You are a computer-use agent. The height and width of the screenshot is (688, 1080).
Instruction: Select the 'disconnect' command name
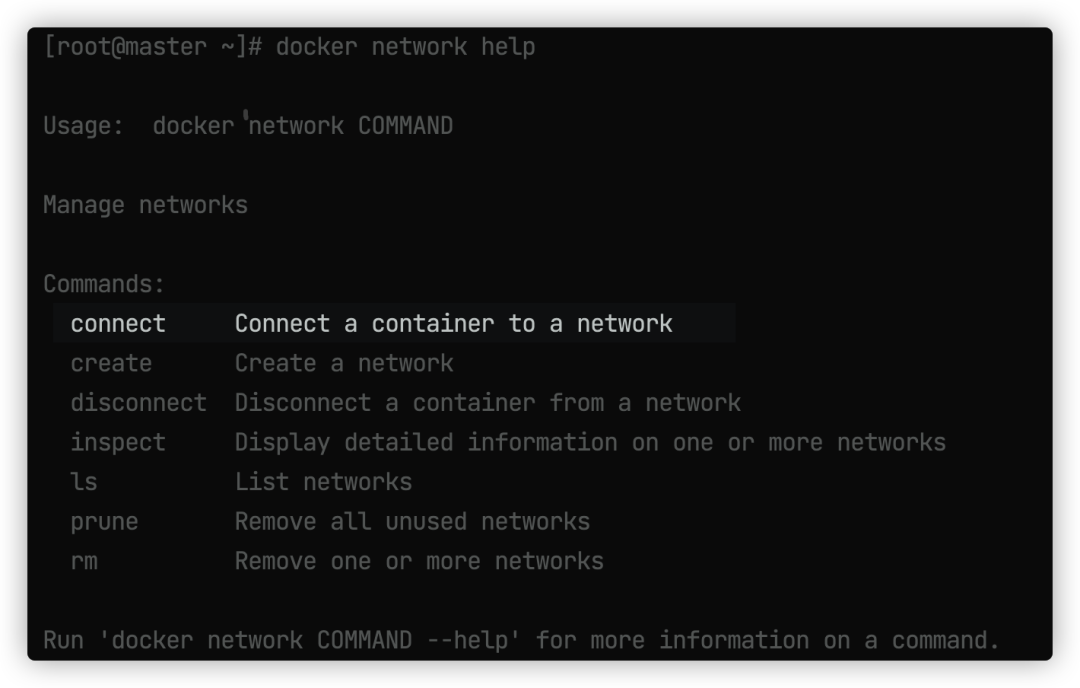[x=138, y=402]
